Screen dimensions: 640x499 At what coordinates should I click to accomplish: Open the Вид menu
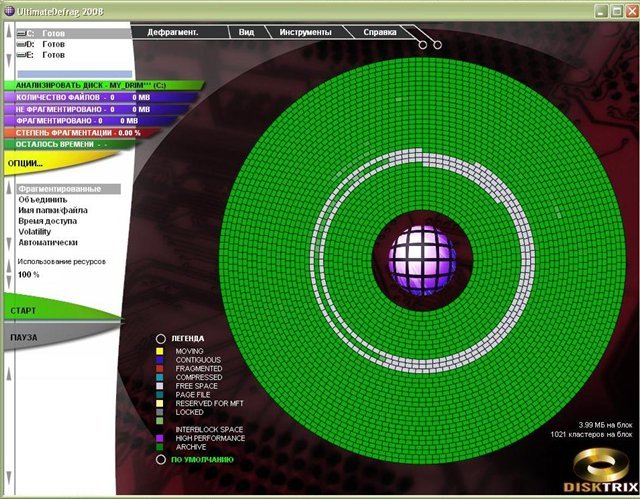point(247,32)
